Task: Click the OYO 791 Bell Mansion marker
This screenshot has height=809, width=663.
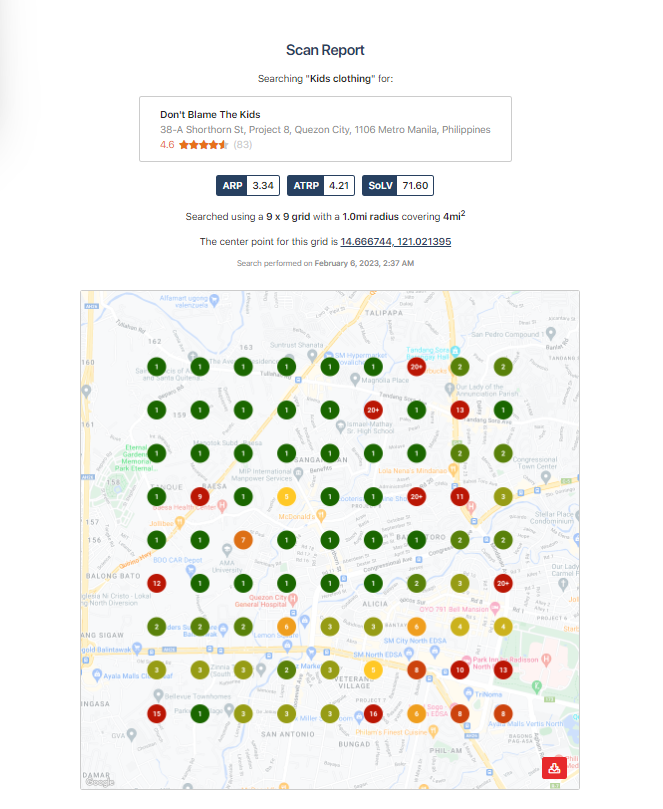Action: (x=495, y=608)
